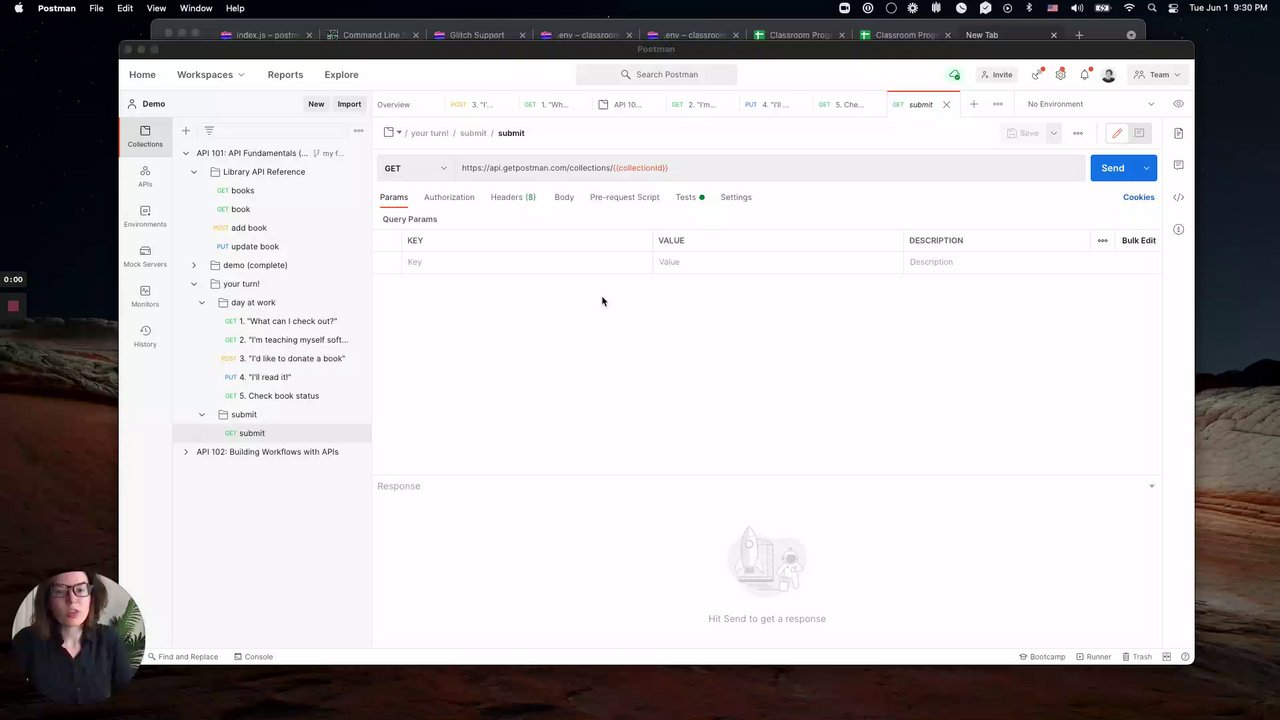Screen dimensions: 1280x720
Task: Close the submit request tab
Action: 946,104
